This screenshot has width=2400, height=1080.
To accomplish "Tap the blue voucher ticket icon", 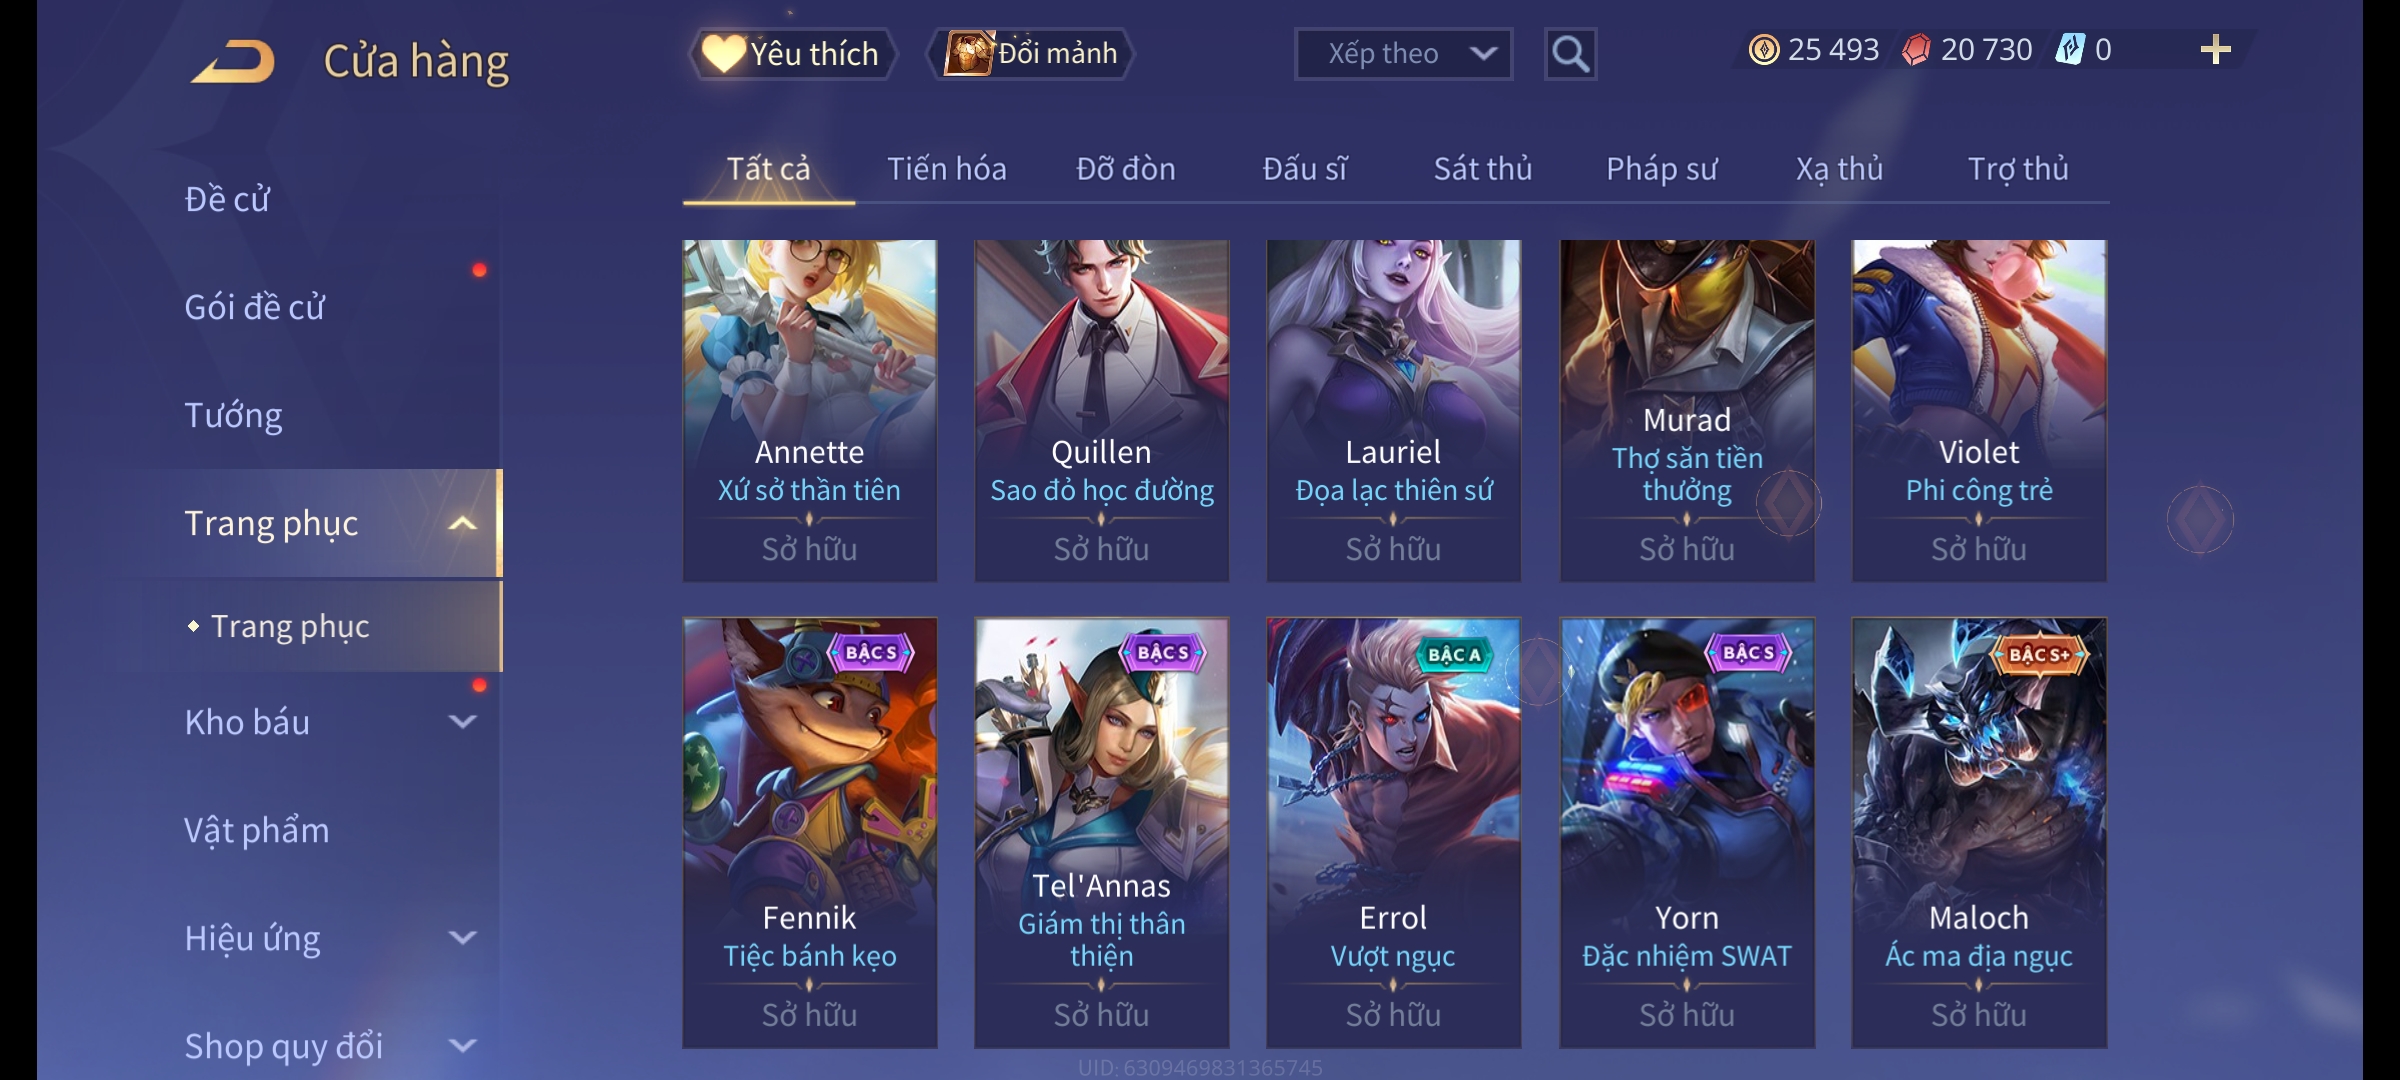I will 2069,50.
